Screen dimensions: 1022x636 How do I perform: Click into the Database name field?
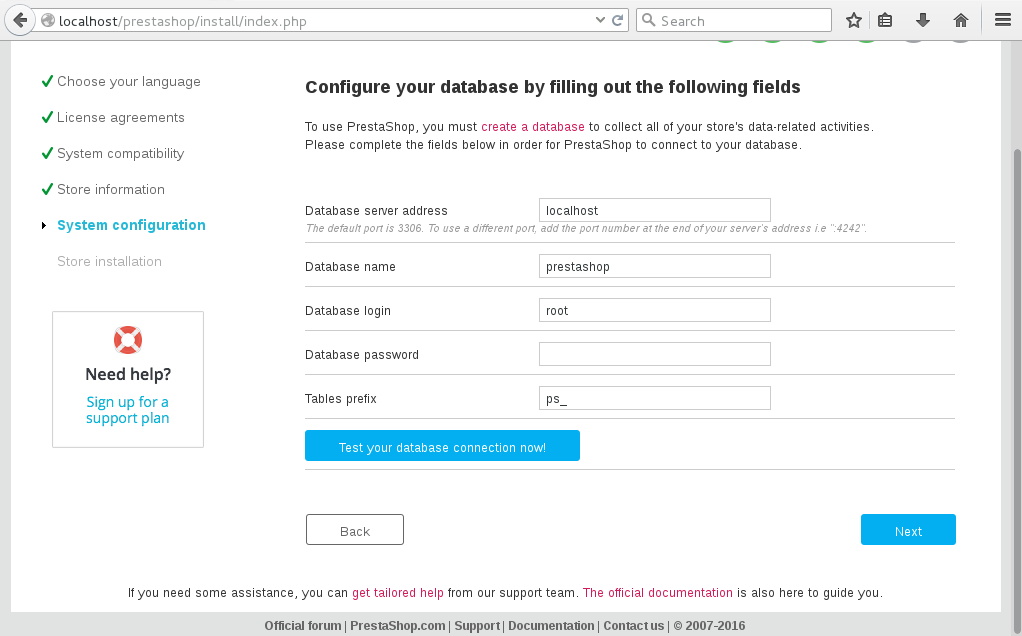[654, 266]
